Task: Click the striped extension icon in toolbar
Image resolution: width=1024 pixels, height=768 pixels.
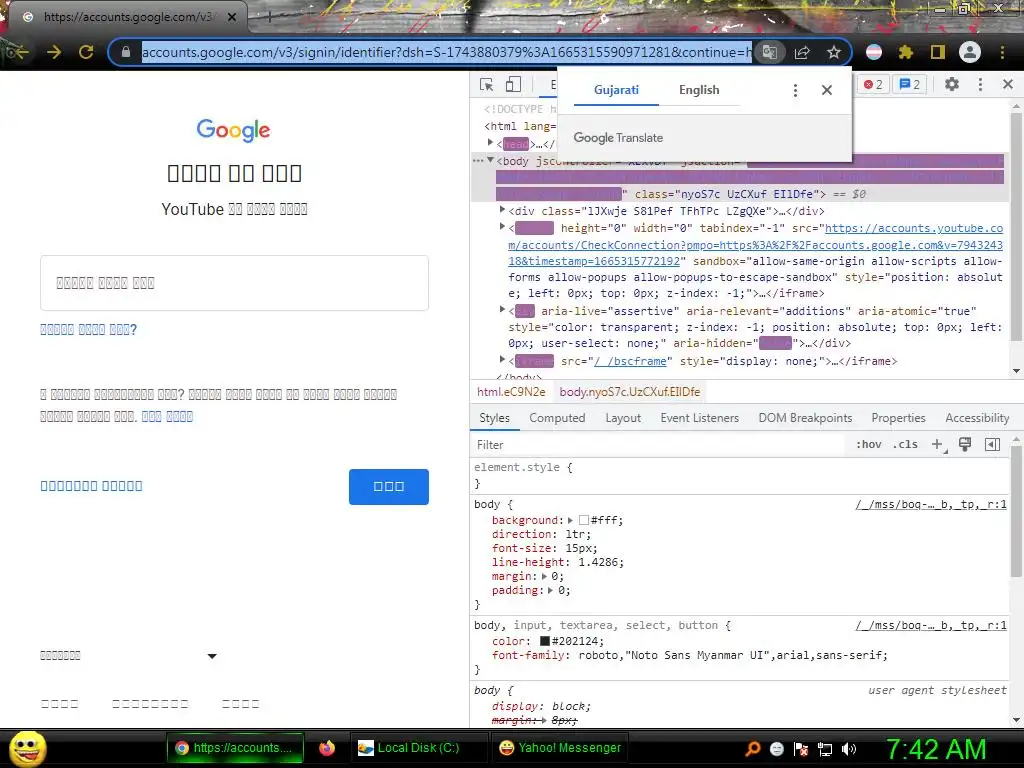Action: coord(874,52)
